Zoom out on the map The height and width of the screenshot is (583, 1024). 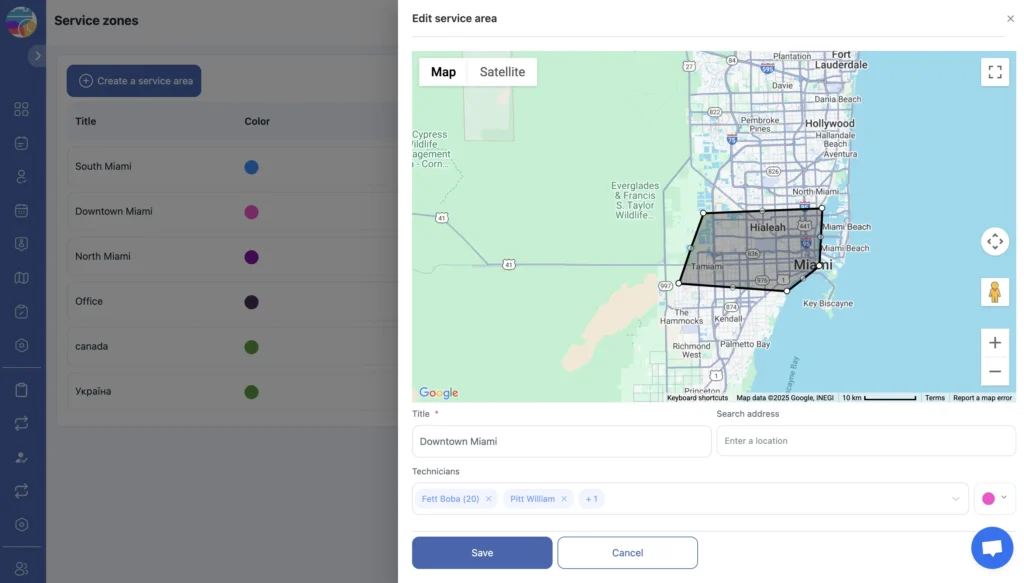coord(994,371)
